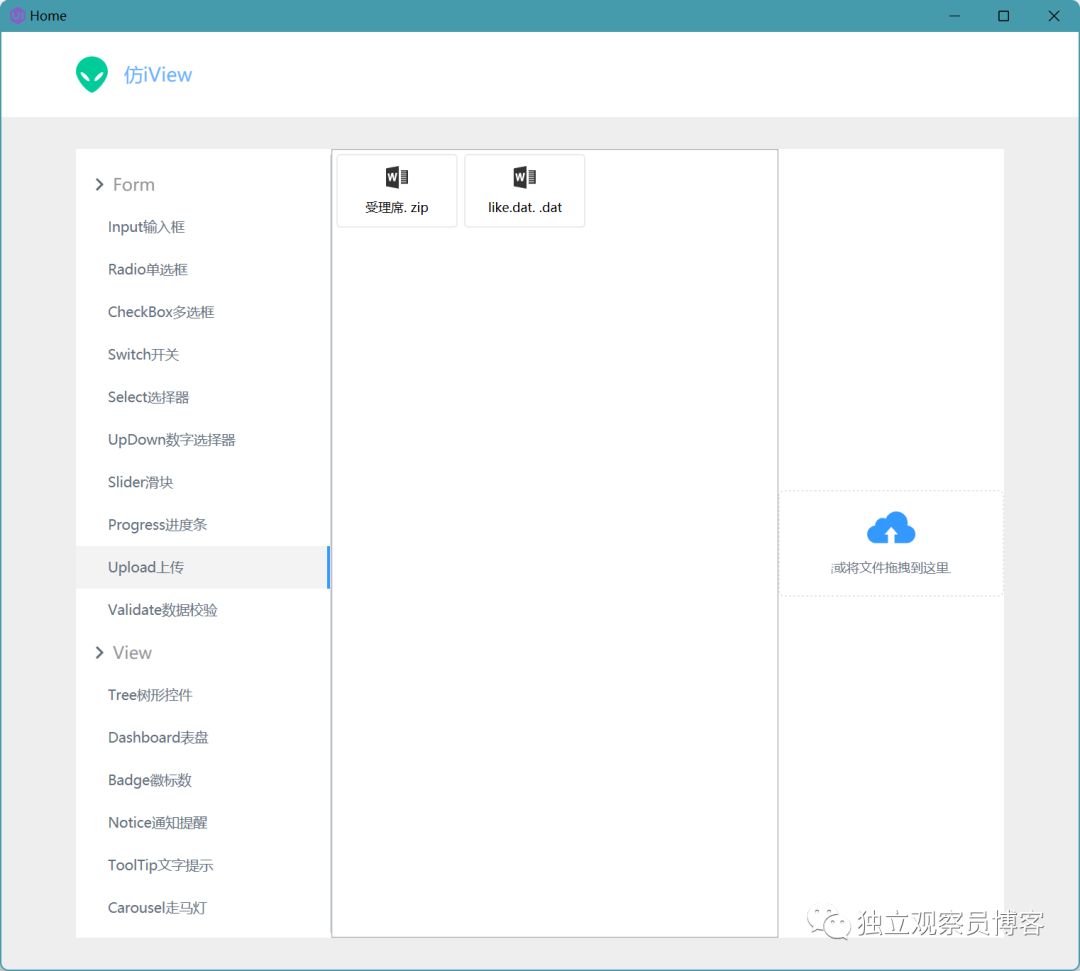Open Validate数据校验 in the sidebar
1080x971 pixels.
[161, 610]
